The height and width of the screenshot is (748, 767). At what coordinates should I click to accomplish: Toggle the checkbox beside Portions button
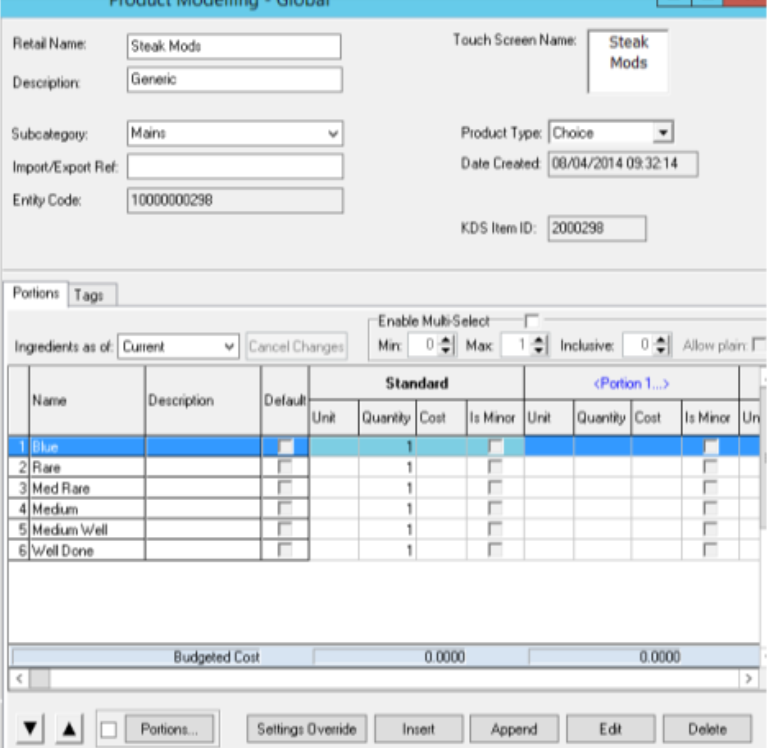(110, 728)
